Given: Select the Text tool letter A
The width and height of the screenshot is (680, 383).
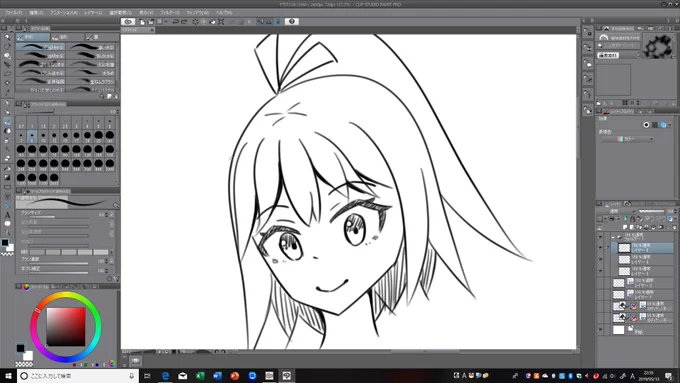Looking at the screenshot, I should point(7,215).
